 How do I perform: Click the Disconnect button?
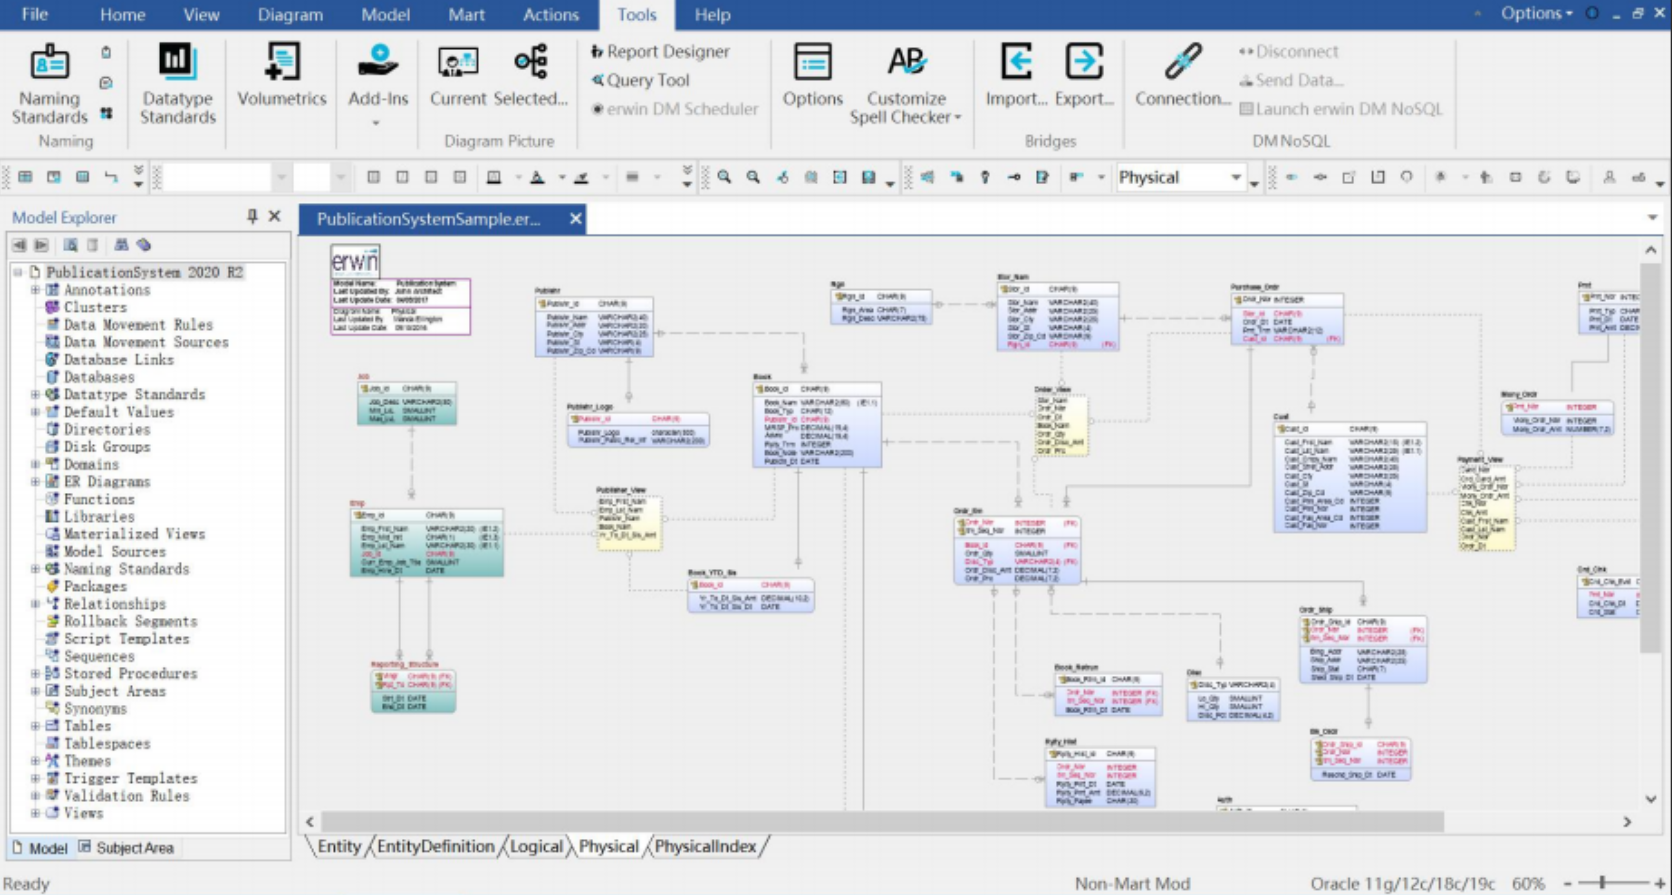click(x=1288, y=51)
